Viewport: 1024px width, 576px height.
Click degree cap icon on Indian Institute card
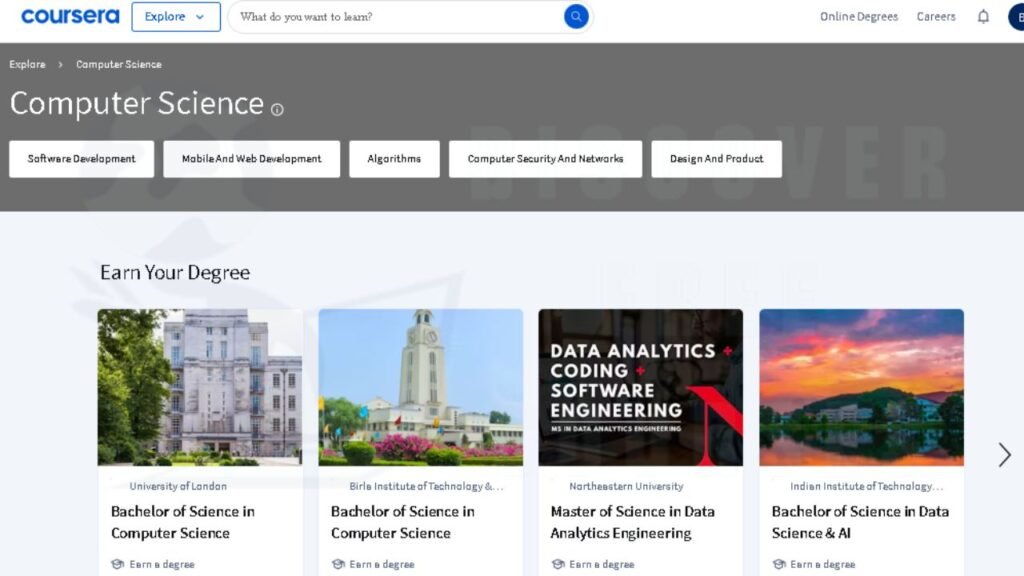(778, 564)
